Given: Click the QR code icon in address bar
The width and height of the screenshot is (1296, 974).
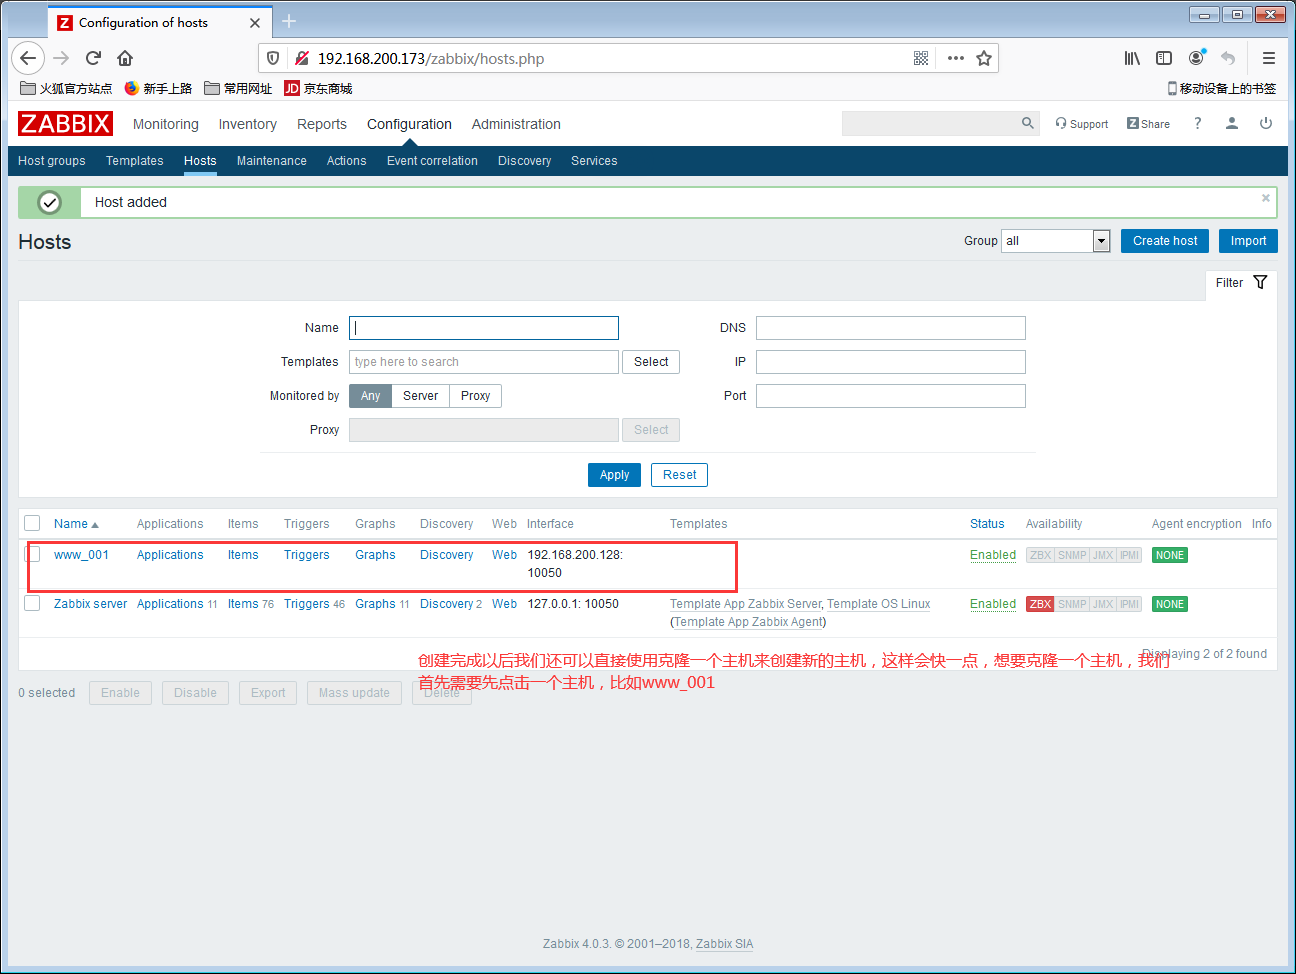Looking at the screenshot, I should pyautogui.click(x=921, y=58).
